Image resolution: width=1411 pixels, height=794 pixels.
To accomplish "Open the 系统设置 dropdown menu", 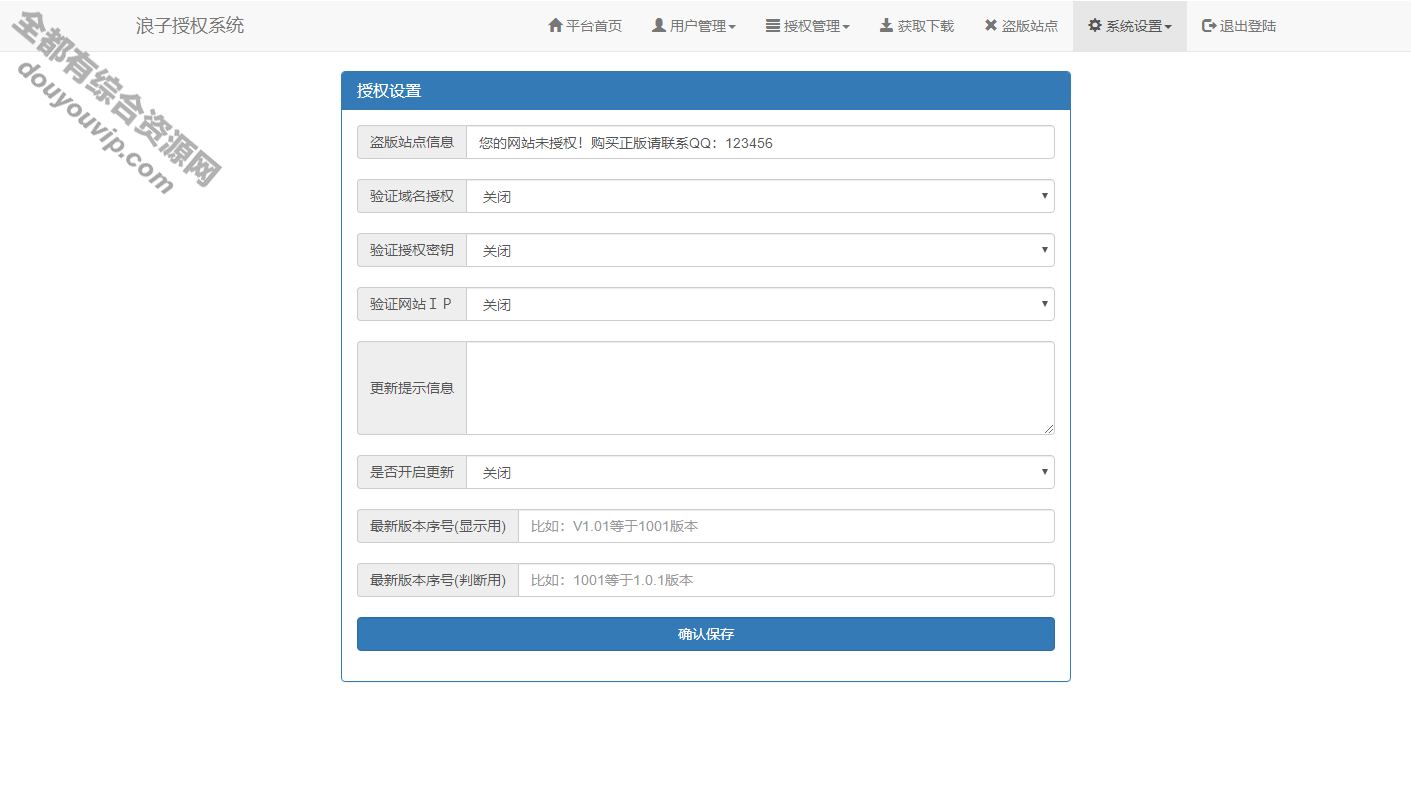I will tap(1130, 26).
